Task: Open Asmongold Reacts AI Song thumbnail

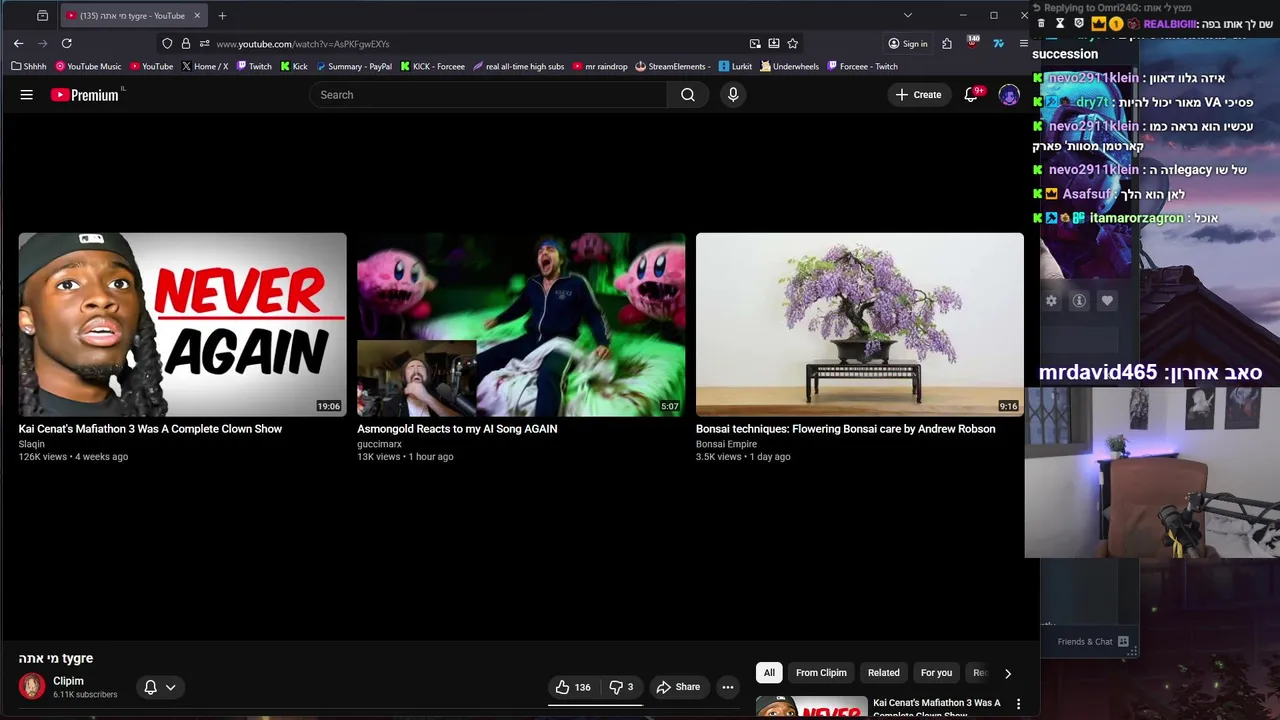Action: pos(521,324)
